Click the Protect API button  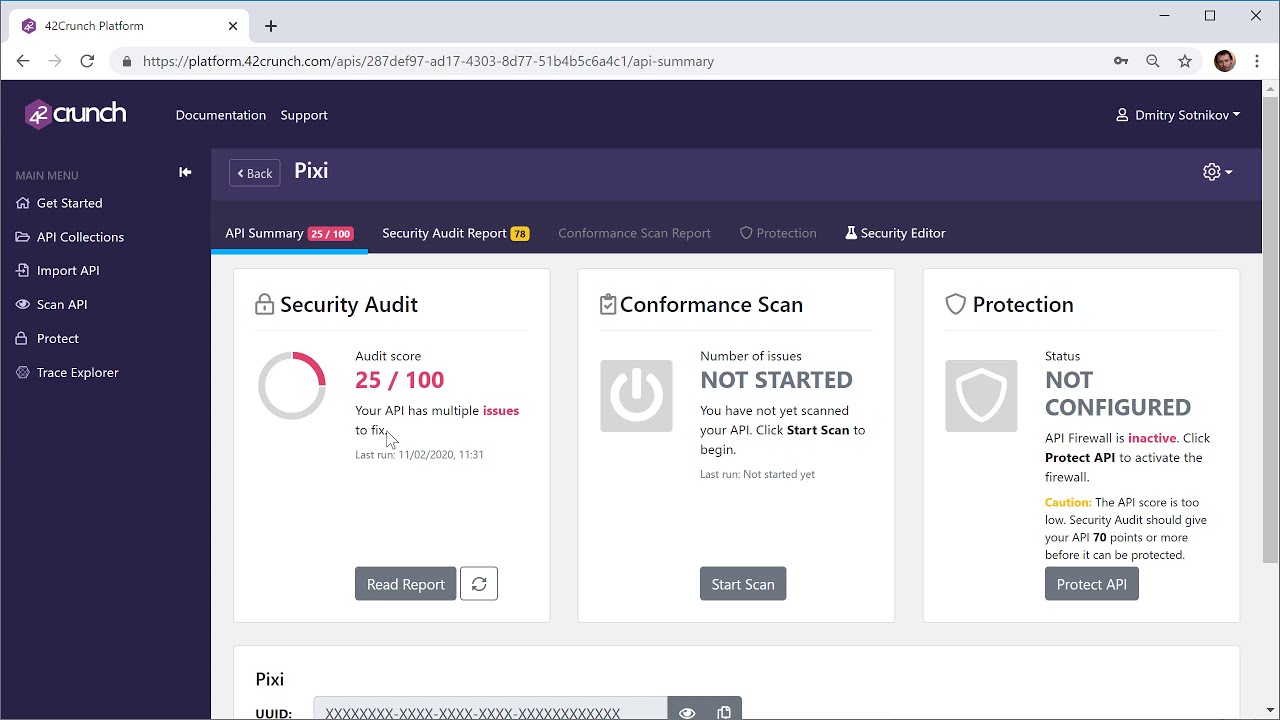(1091, 584)
